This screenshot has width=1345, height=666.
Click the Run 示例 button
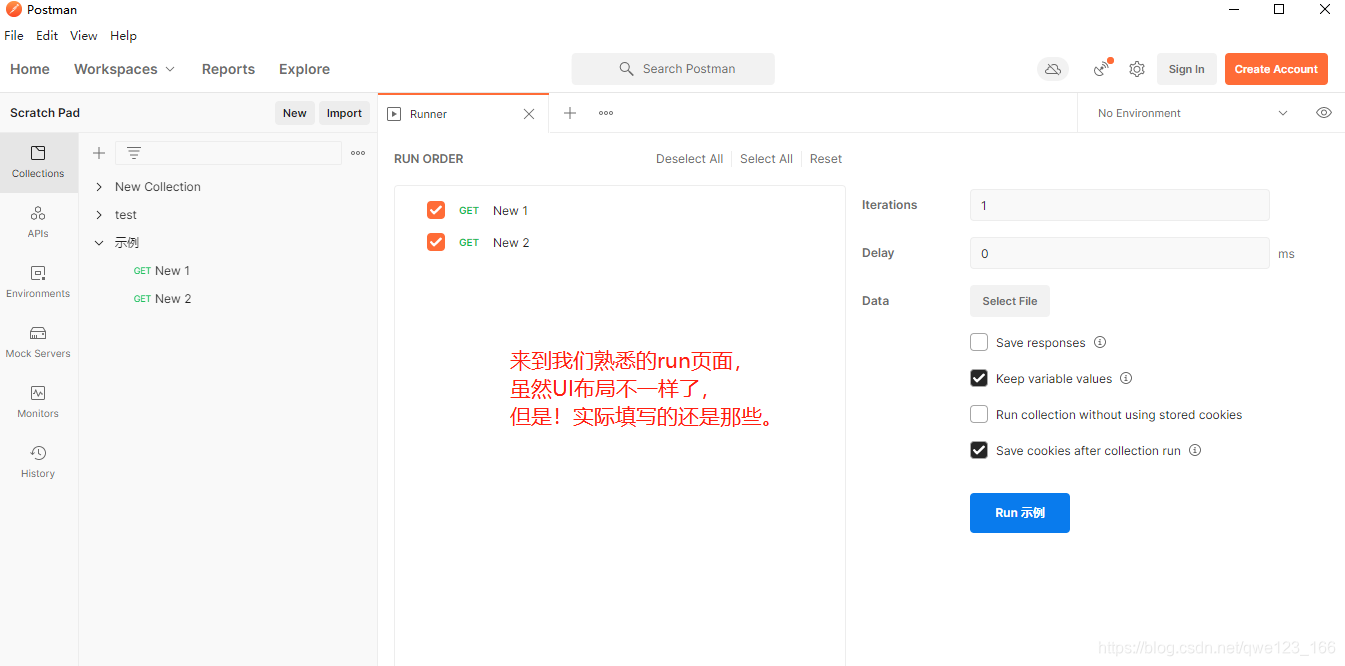pos(1020,513)
